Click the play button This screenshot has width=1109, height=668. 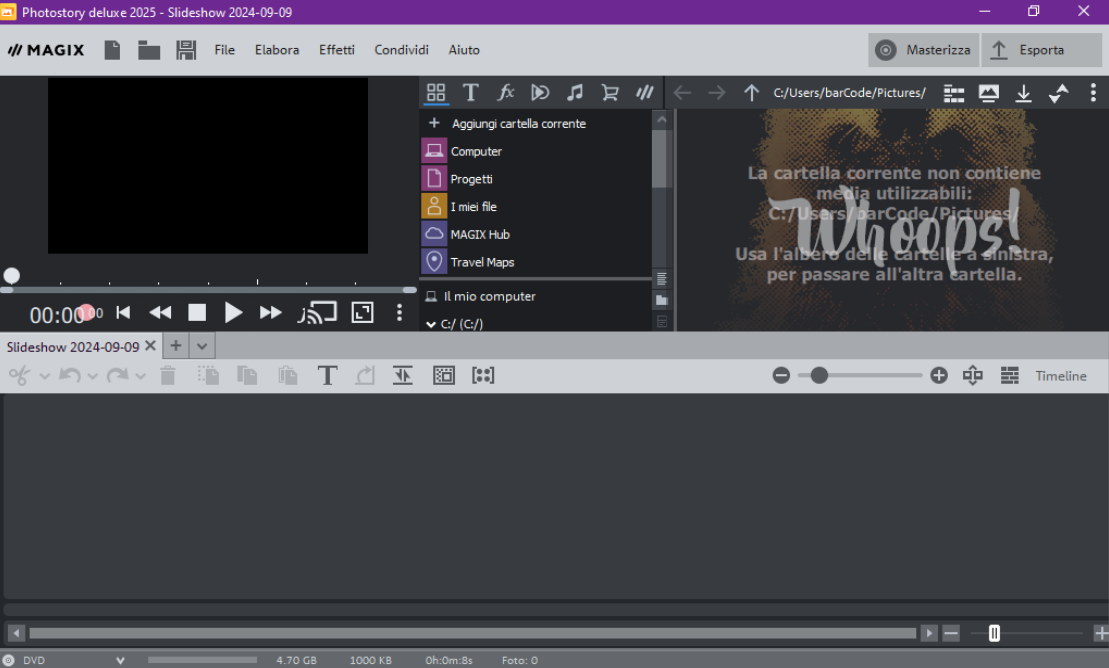[233, 313]
